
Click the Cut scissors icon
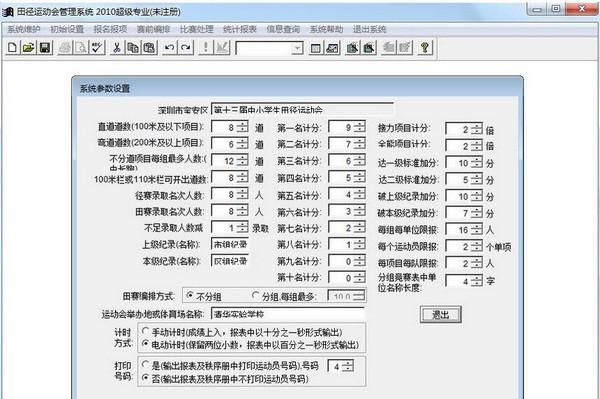pos(117,47)
